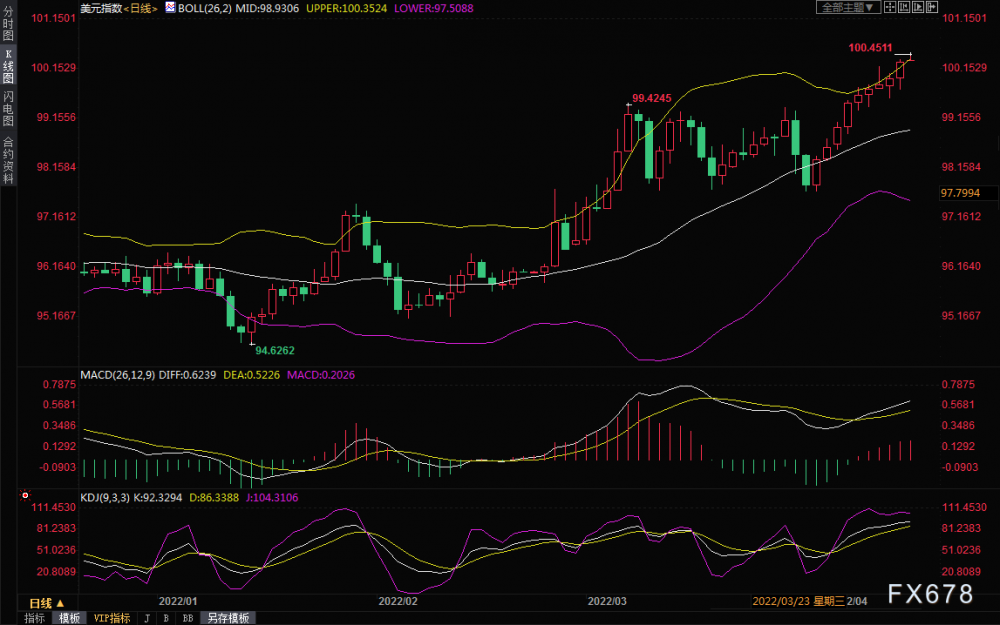Click the single B button in the bottom bar
Image resolution: width=1000 pixels, height=625 pixels.
click(x=166, y=618)
